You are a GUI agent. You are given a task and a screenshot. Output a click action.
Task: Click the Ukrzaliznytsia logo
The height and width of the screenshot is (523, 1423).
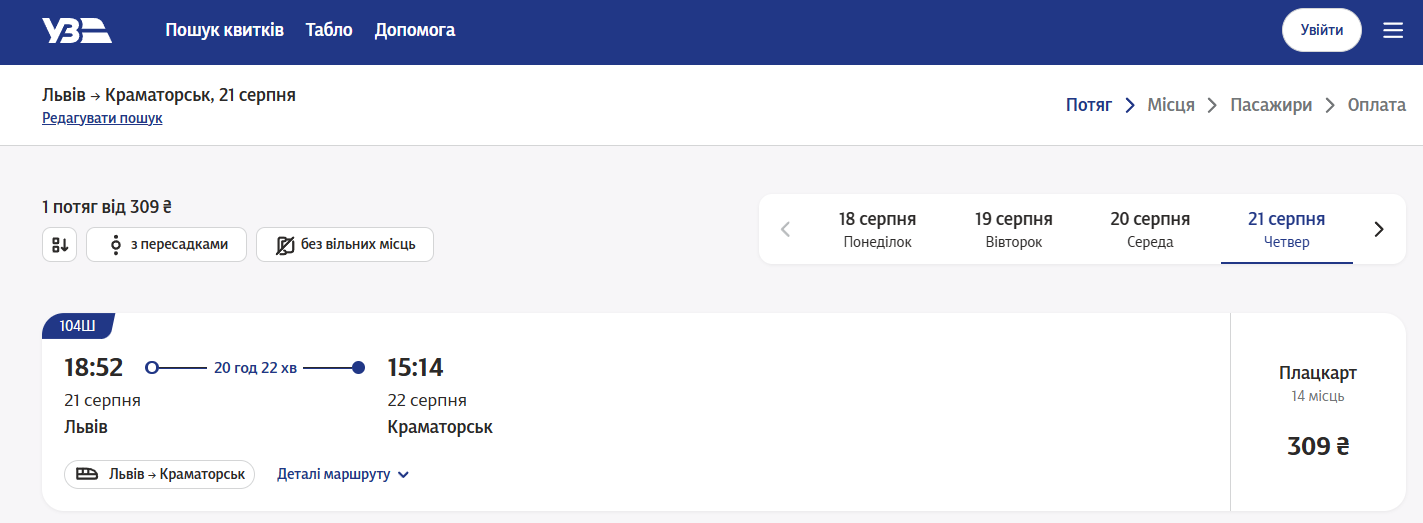(x=76, y=31)
